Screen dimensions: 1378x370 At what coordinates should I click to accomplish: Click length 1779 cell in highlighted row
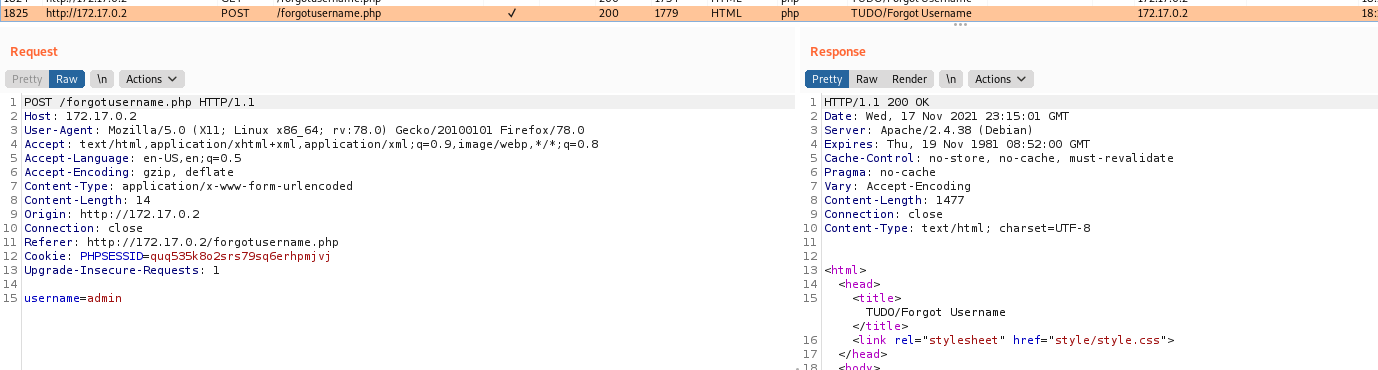coord(667,15)
